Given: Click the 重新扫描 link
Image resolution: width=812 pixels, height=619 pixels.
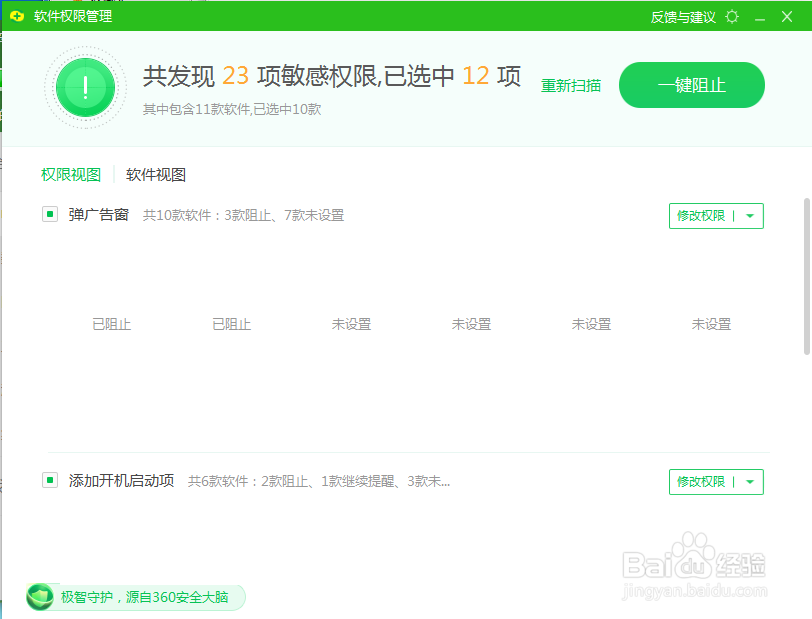Looking at the screenshot, I should click(571, 85).
